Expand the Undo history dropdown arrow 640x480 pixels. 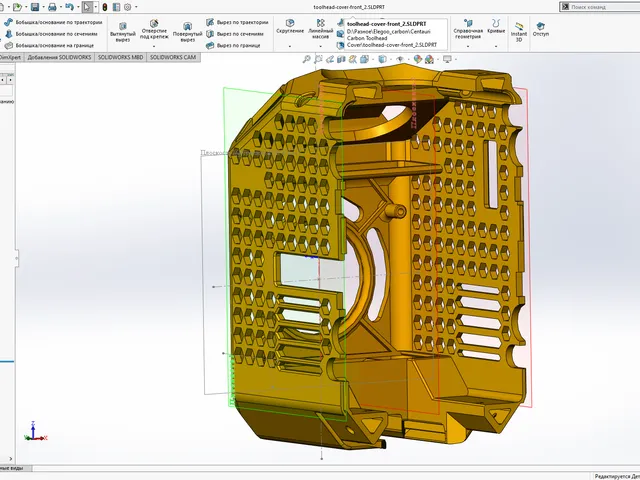pos(78,7)
